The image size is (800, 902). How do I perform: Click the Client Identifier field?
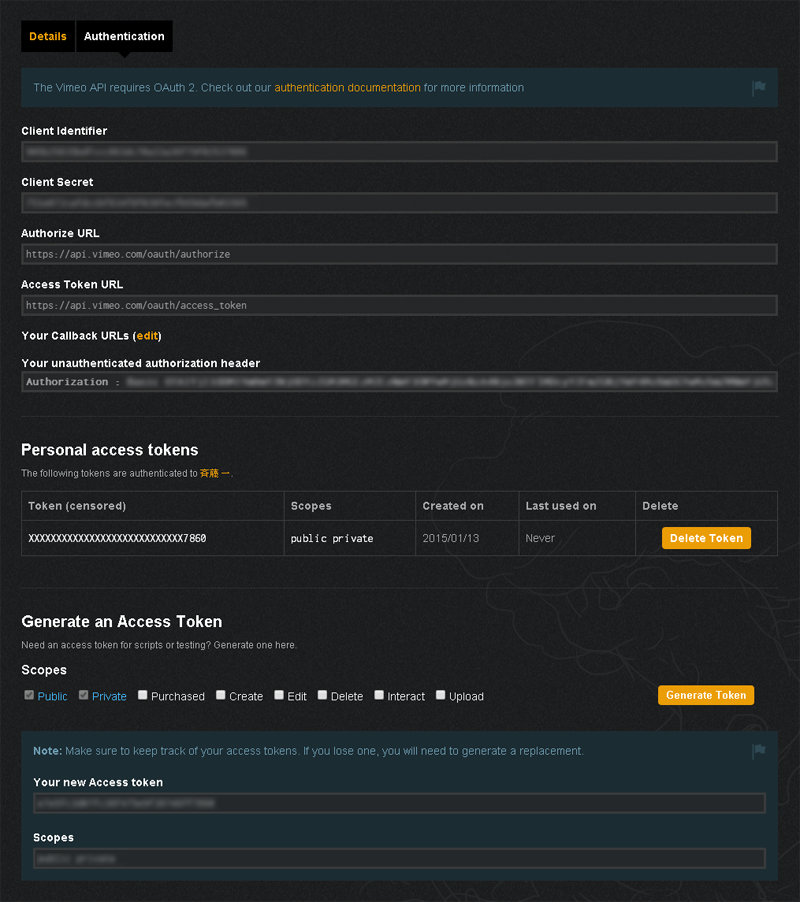399,152
